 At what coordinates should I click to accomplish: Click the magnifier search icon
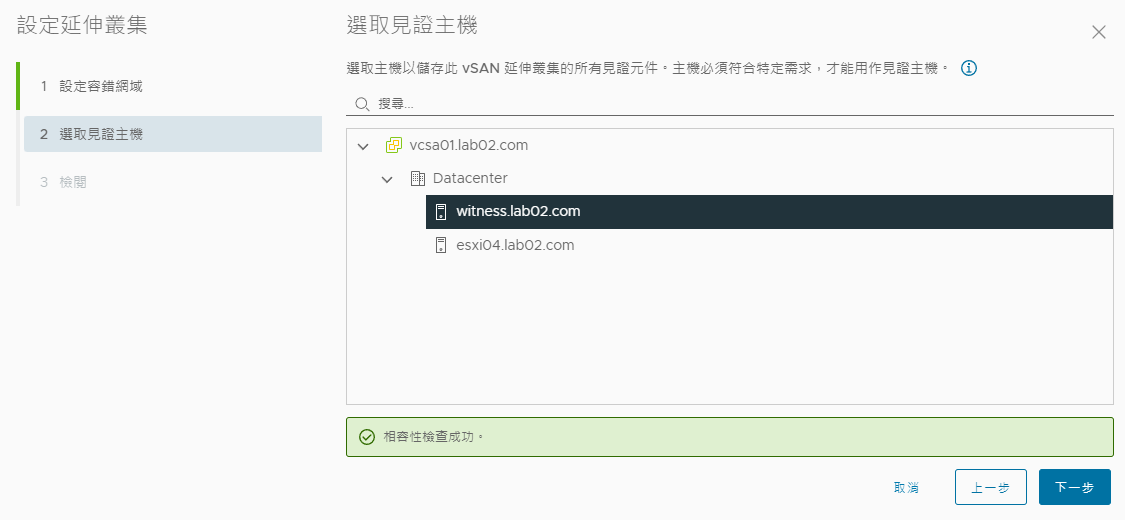(362, 104)
